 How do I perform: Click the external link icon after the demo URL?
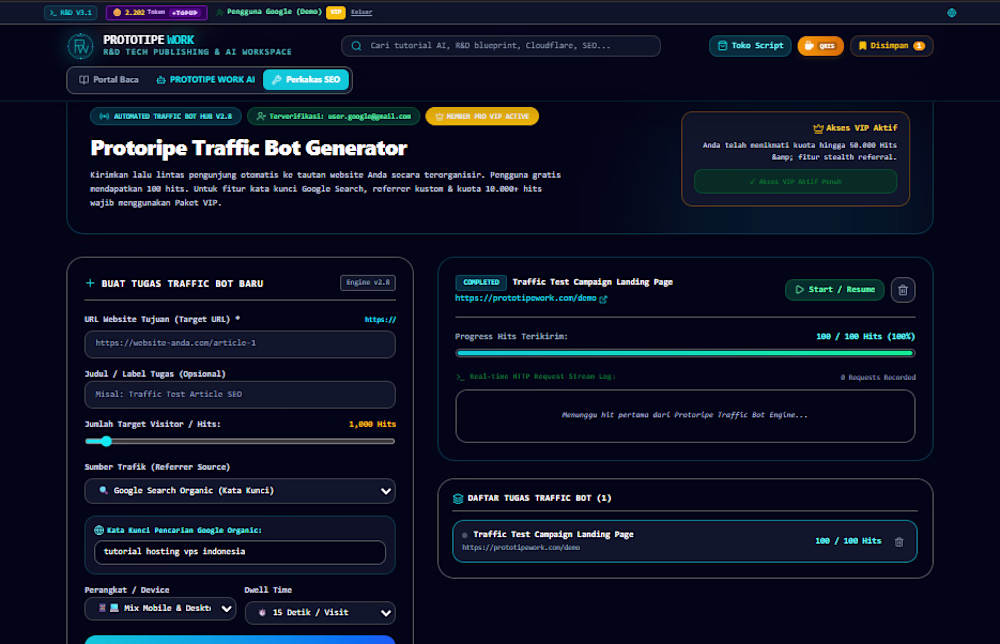click(x=603, y=298)
